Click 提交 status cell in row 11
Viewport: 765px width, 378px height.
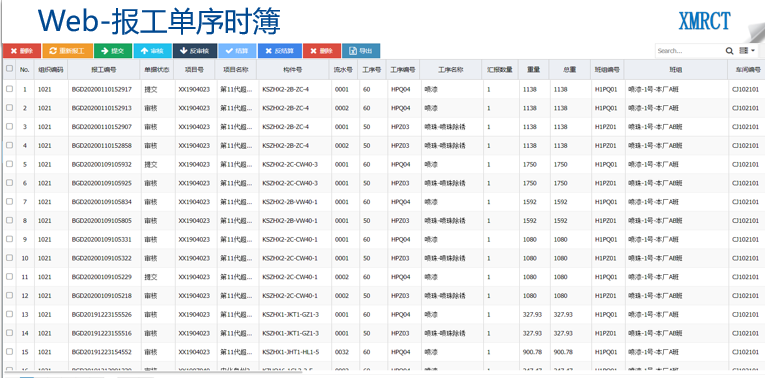pos(151,277)
